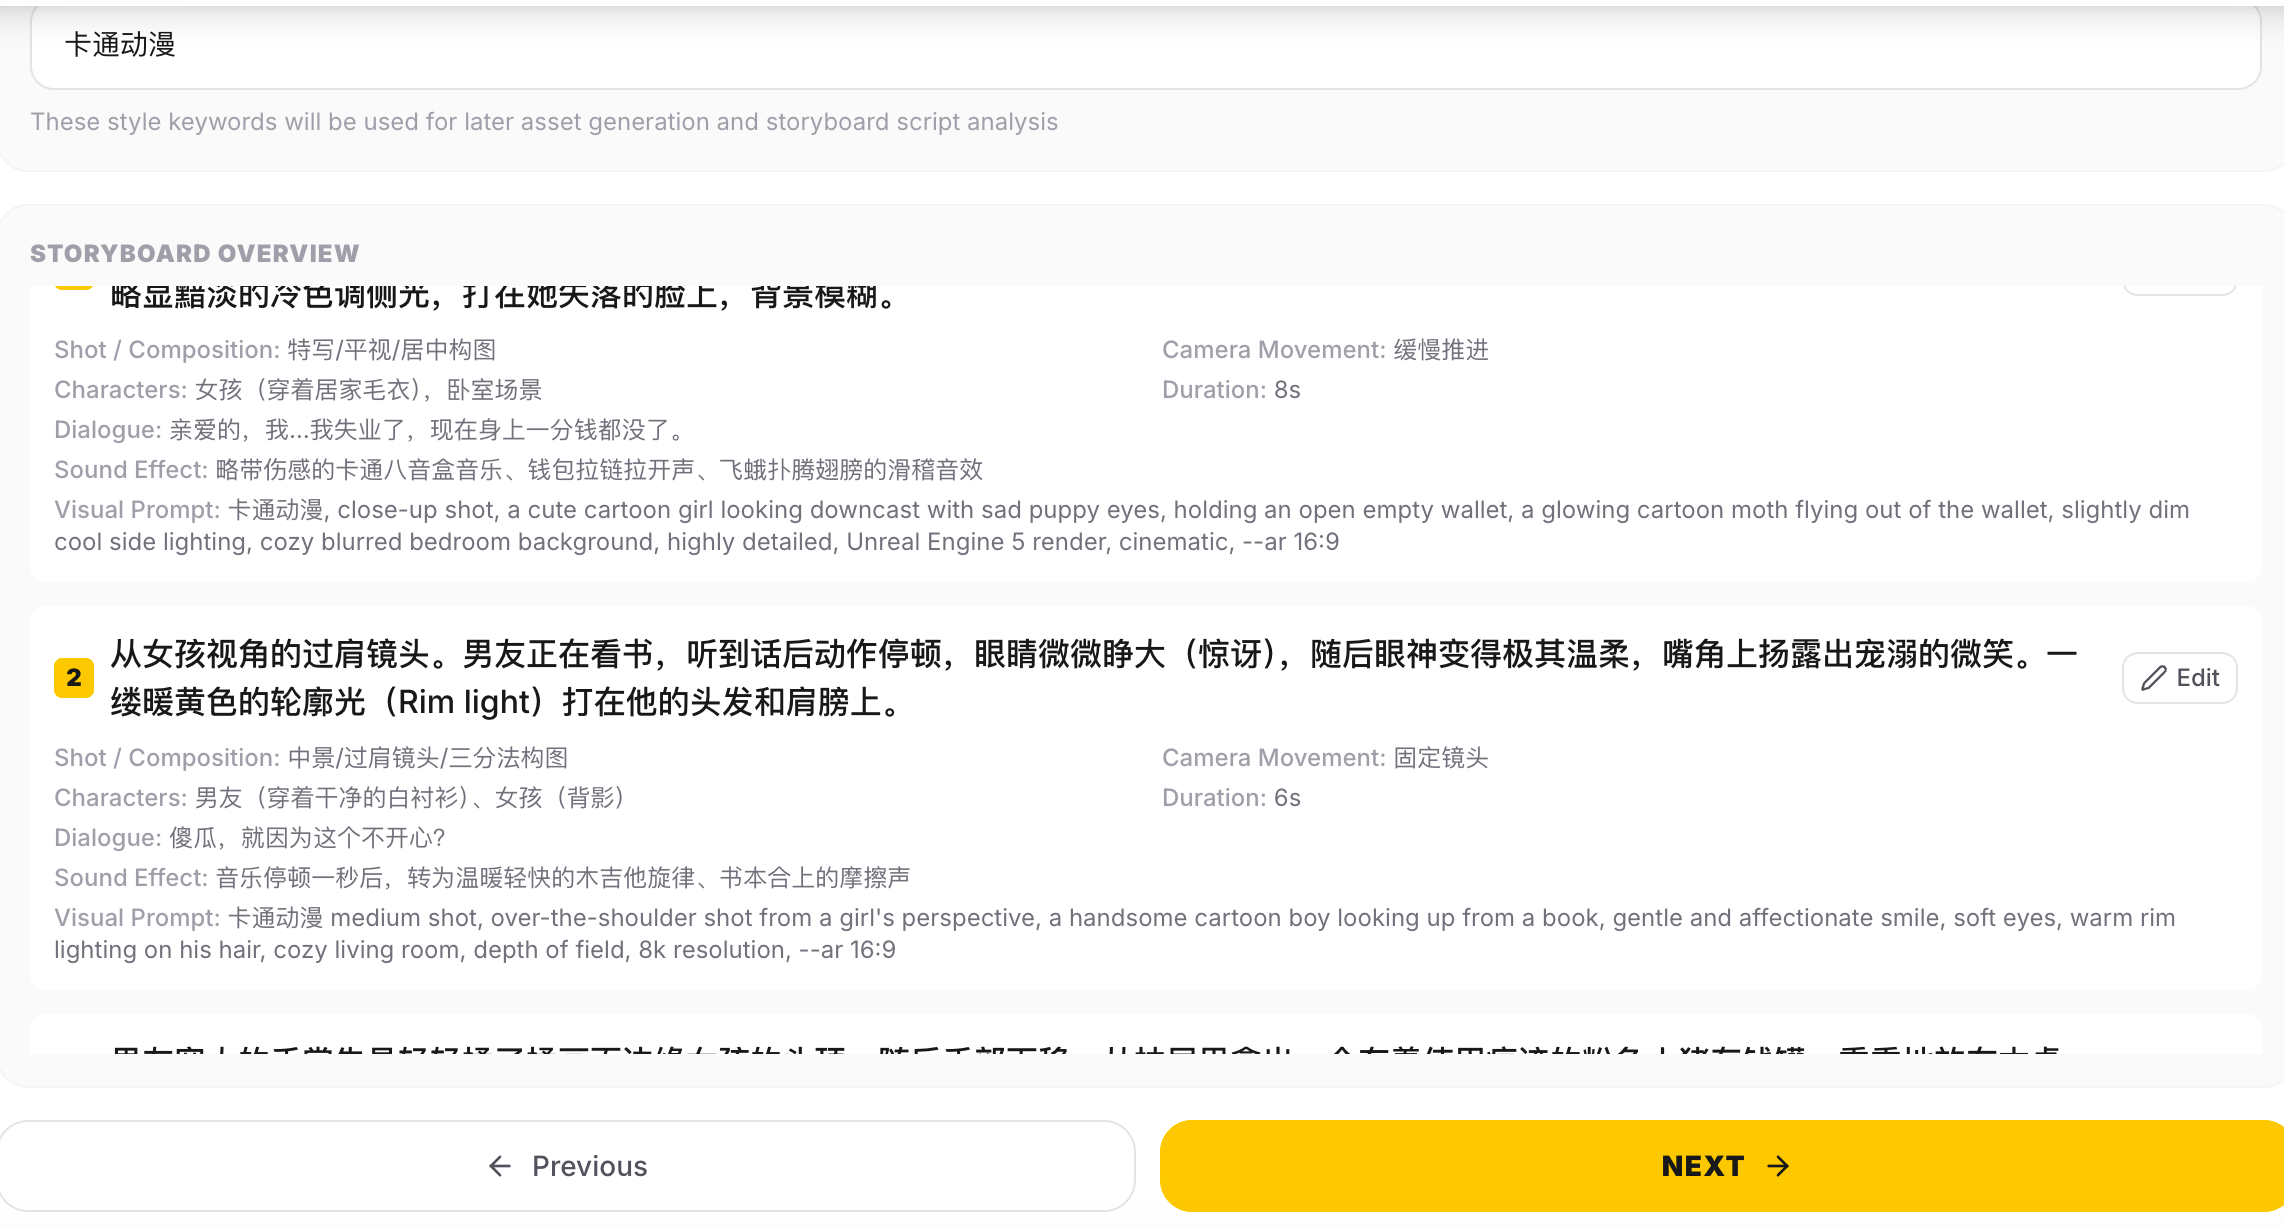This screenshot has height=1226, width=2284.
Task: Click the Duration 6s field of shot 2
Action: point(1231,798)
